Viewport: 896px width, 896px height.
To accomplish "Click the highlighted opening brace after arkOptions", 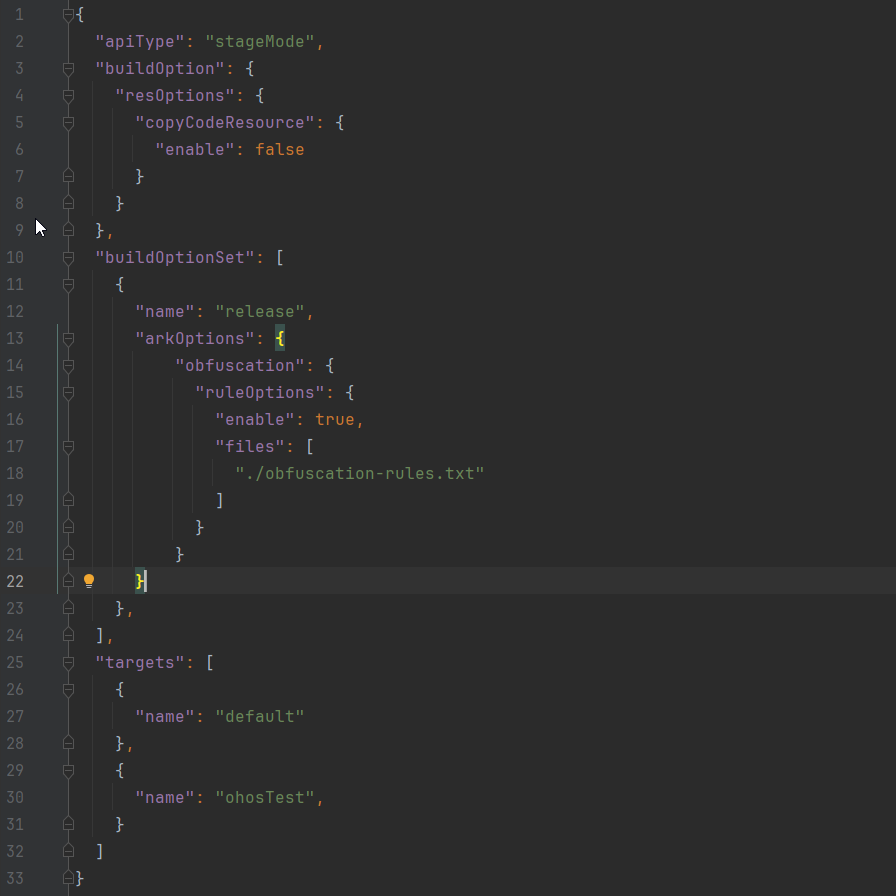I will click(x=279, y=339).
